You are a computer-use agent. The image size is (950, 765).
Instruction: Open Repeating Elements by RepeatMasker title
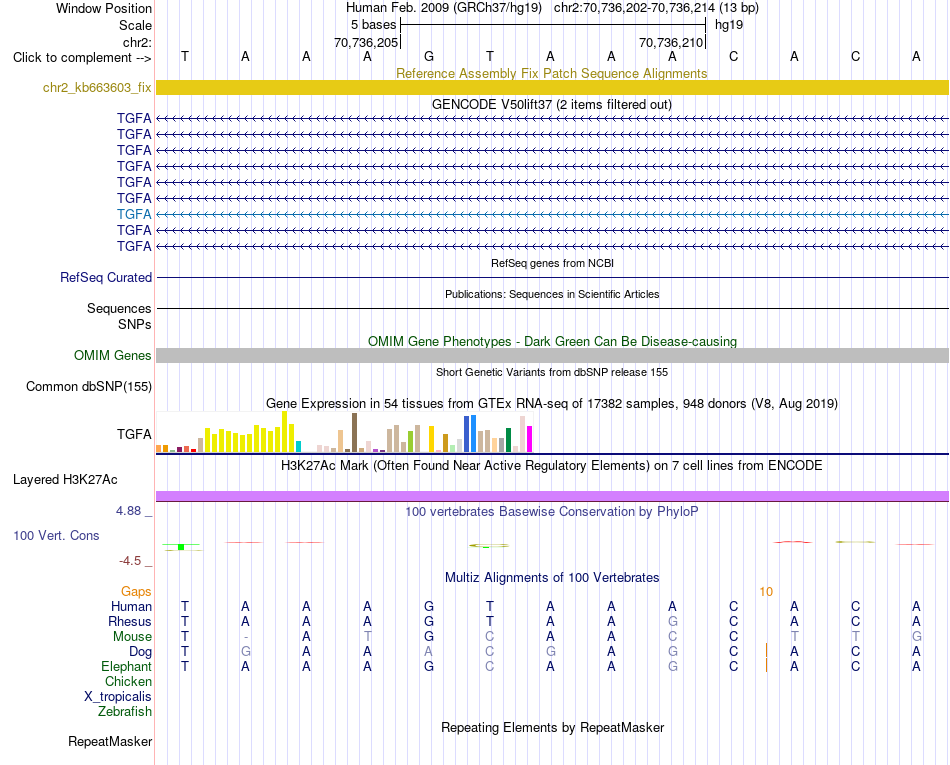(x=552, y=727)
